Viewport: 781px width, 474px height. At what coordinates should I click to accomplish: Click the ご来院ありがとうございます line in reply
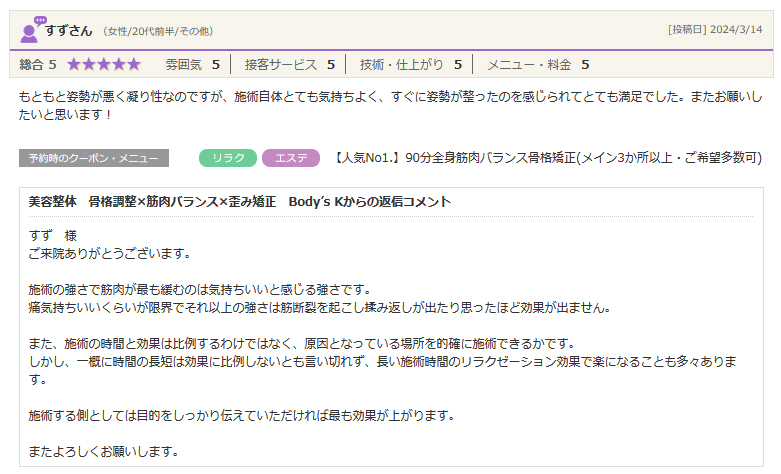[110, 253]
